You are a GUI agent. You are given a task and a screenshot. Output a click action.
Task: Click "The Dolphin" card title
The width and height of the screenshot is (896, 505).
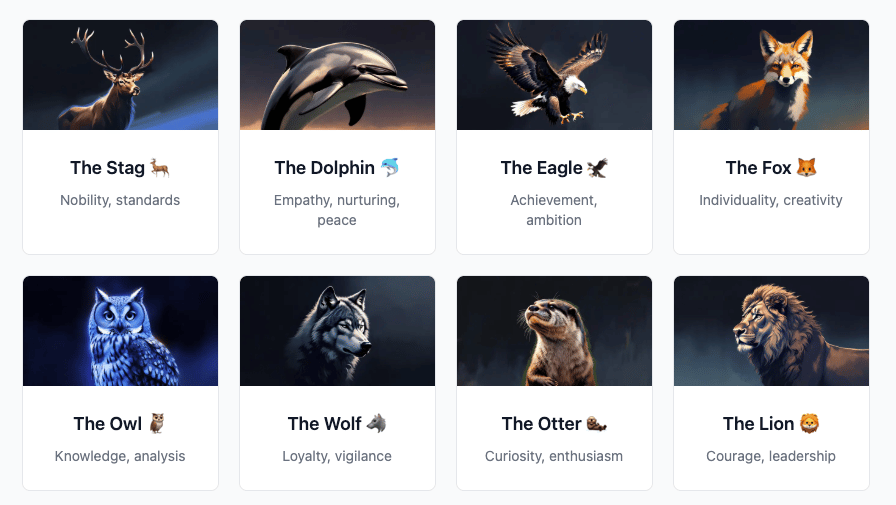325,168
